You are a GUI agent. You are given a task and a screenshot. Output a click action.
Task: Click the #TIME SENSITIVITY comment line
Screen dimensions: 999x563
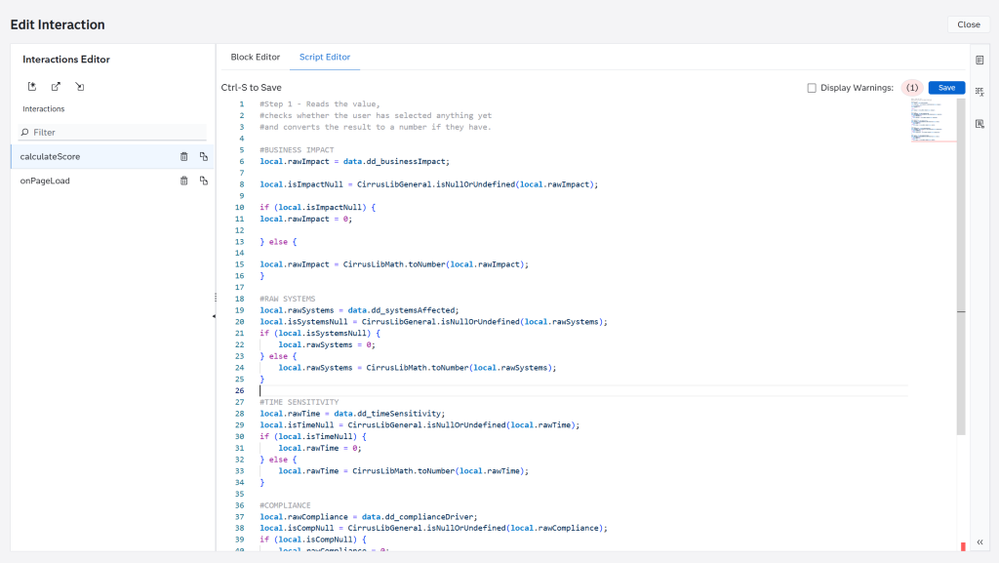tap(299, 403)
